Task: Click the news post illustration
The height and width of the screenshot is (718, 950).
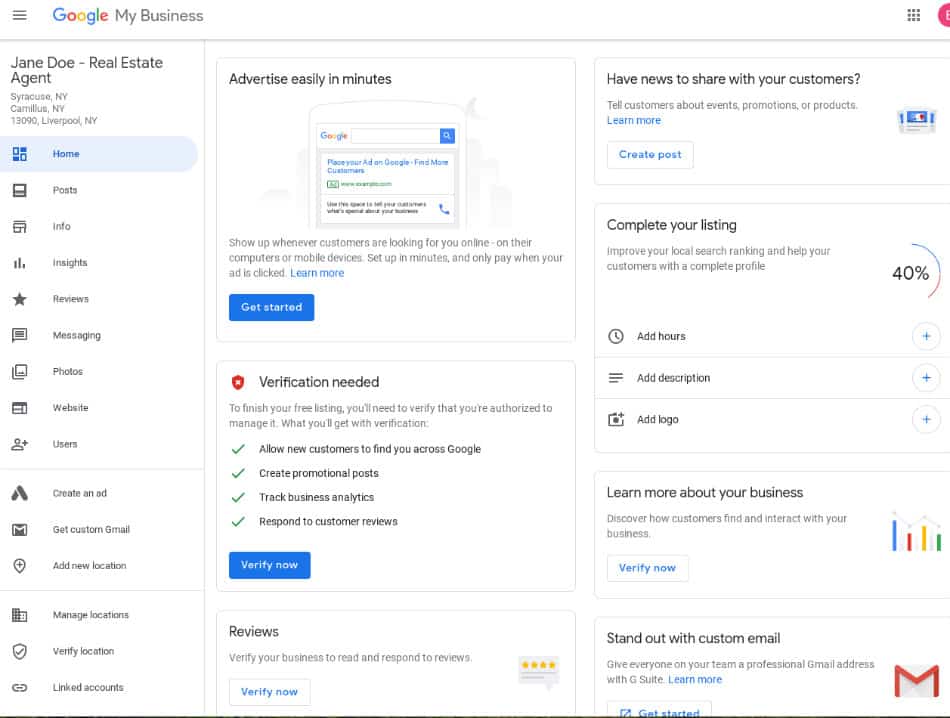Action: [917, 119]
